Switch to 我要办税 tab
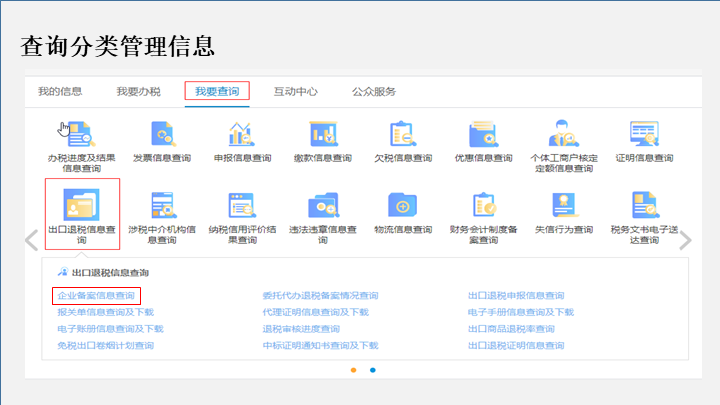Screen dimensions: 720x405 (138, 91)
